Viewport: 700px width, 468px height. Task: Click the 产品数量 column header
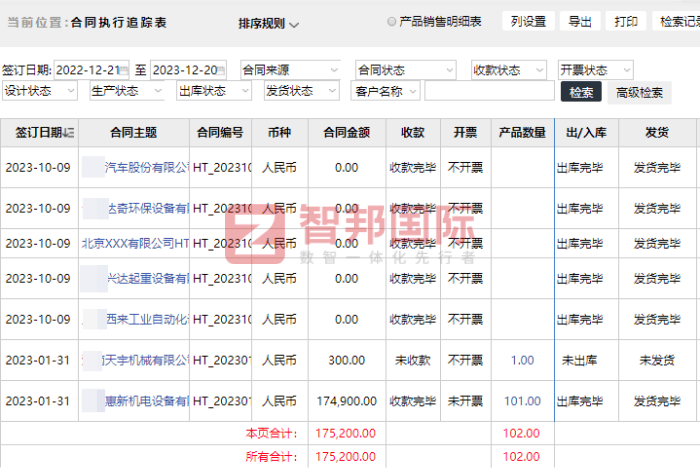[522, 133]
